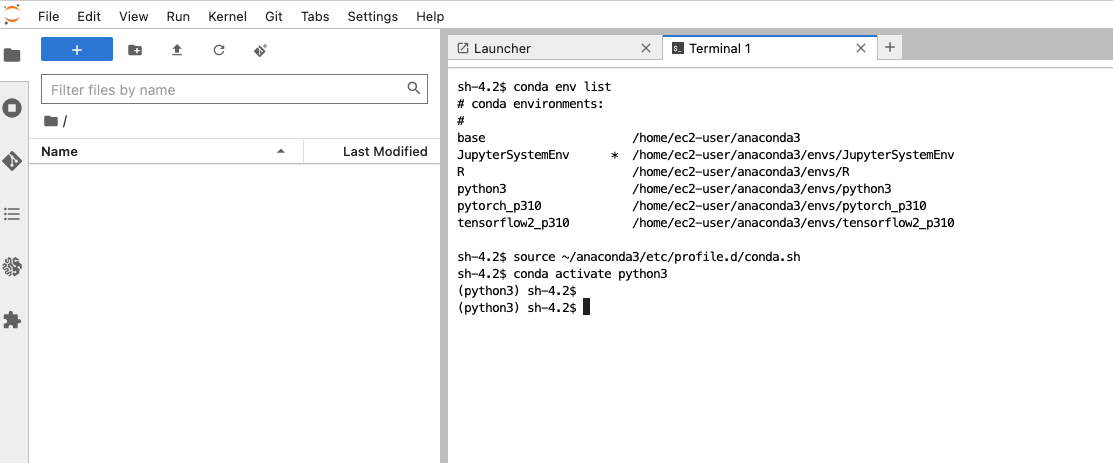Click the blue New Launcher plus button

[77, 50]
